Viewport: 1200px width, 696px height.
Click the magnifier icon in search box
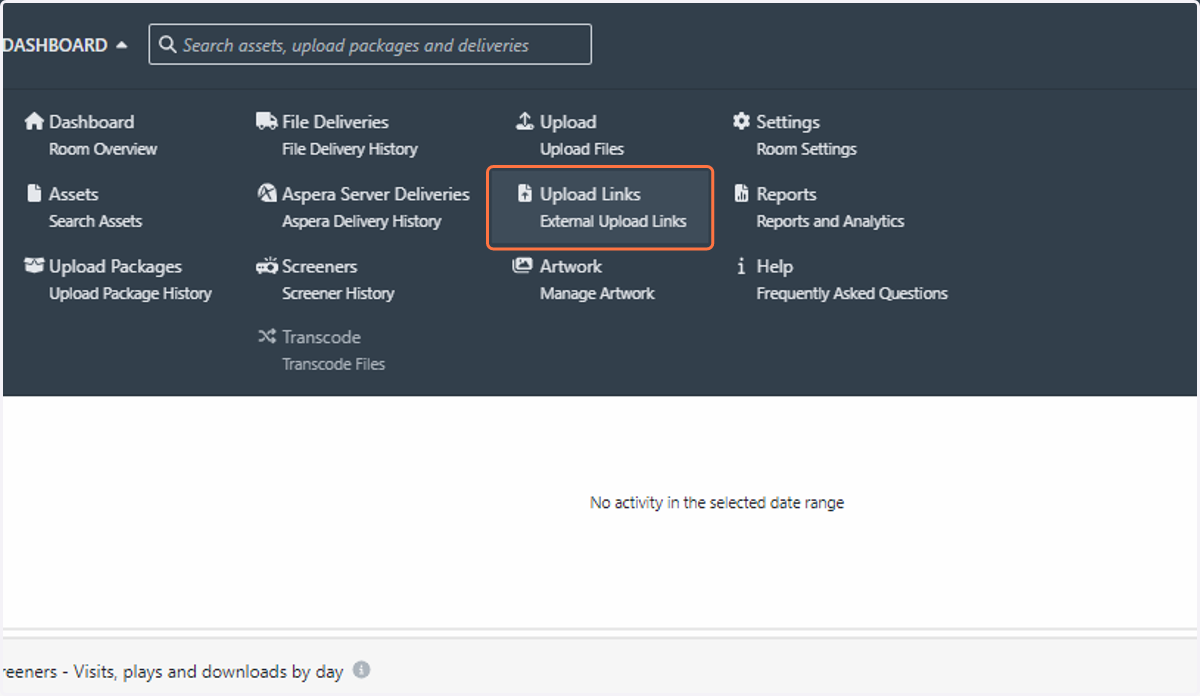pos(167,45)
